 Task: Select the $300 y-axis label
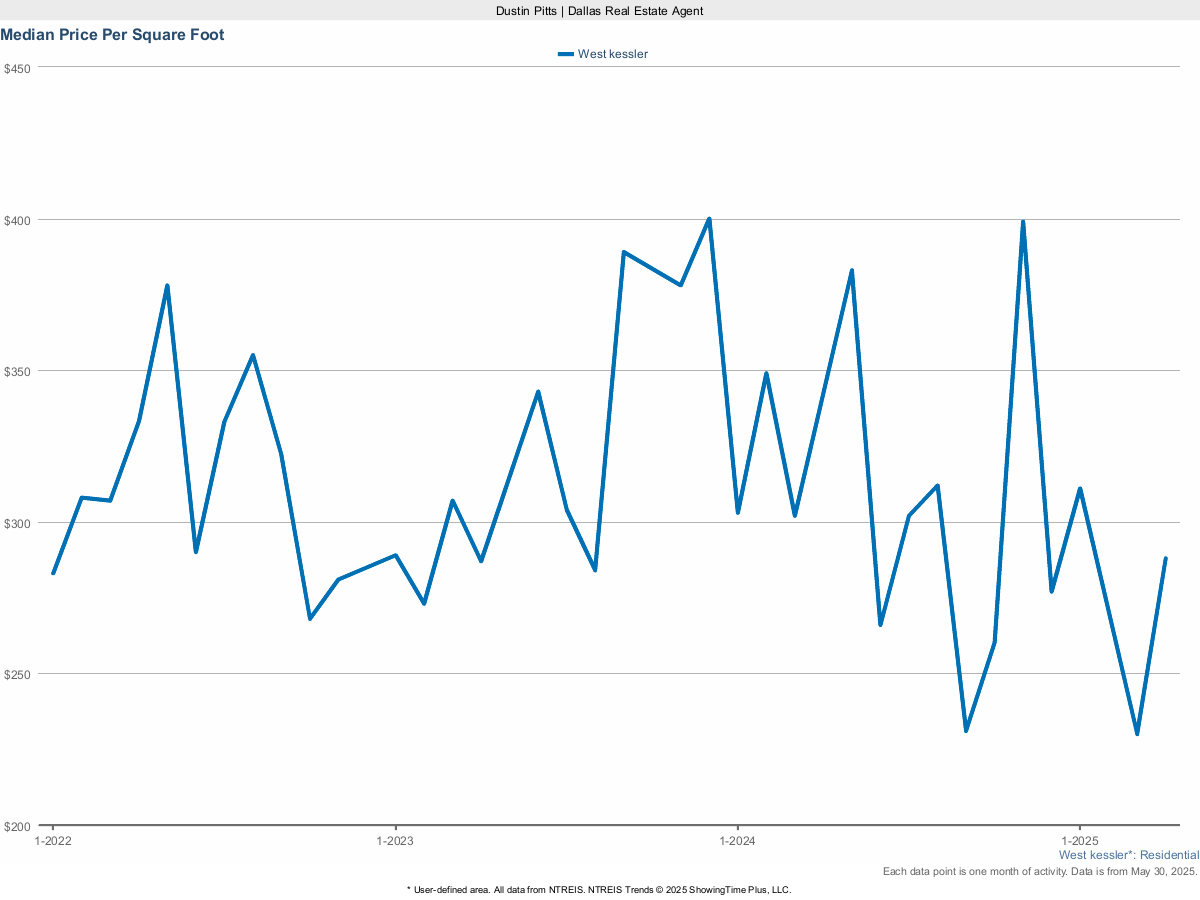click(18, 523)
